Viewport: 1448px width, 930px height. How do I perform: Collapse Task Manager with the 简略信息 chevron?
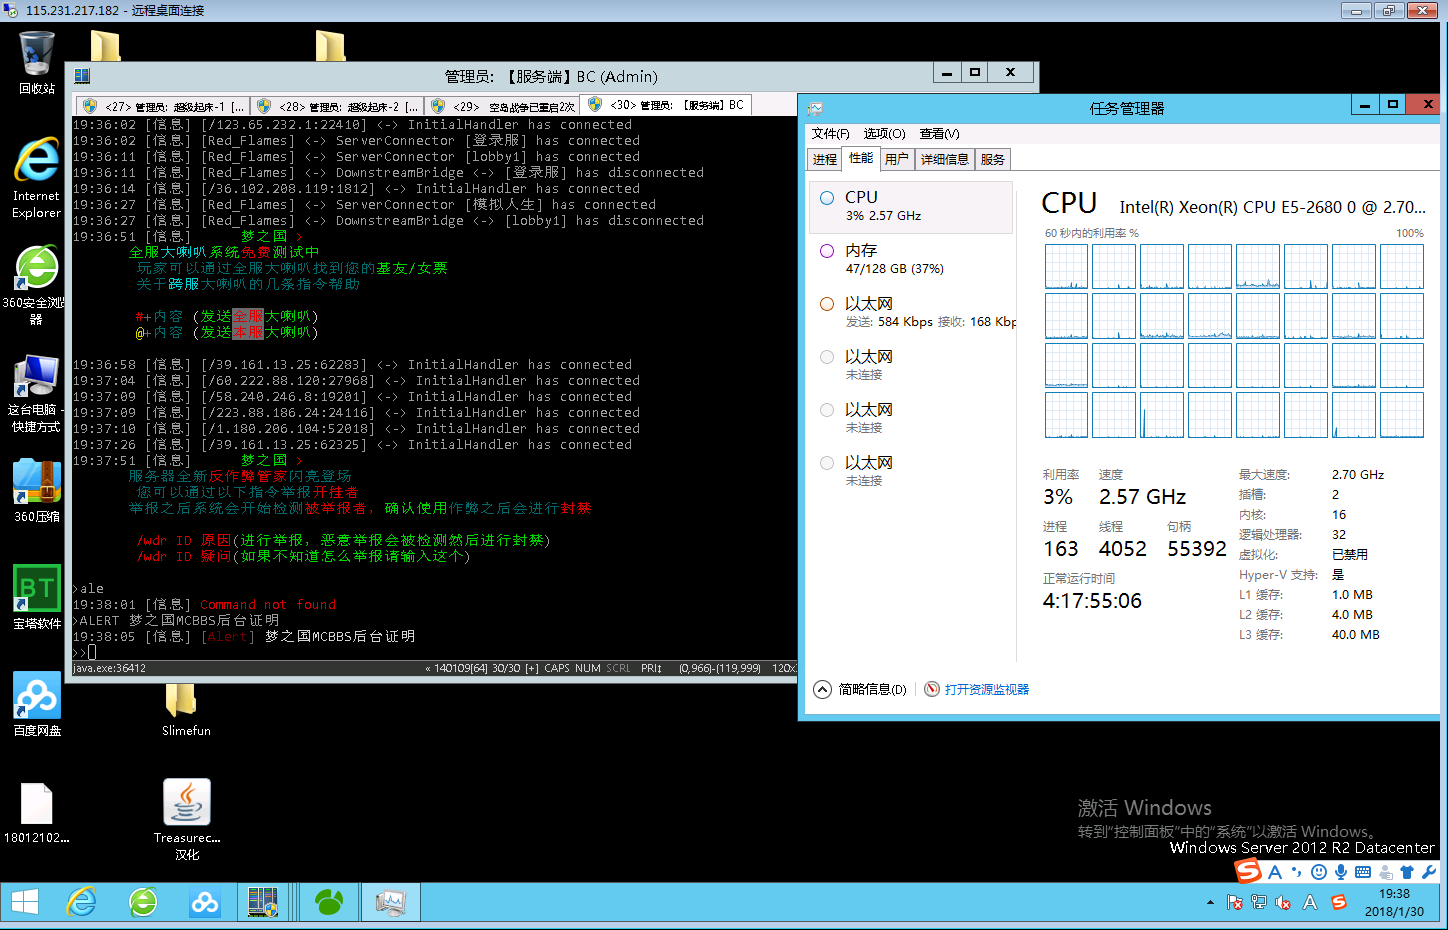822,689
